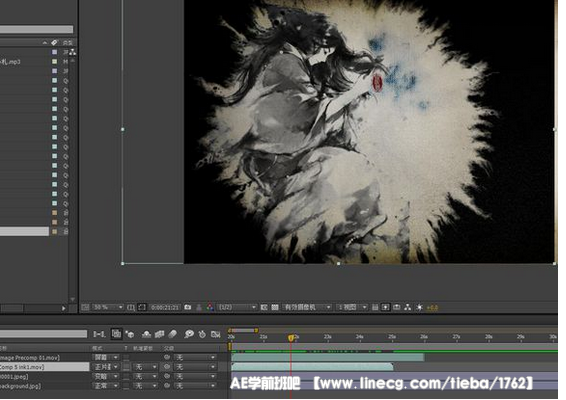The height and width of the screenshot is (400, 566).
Task: Click the reset exposure sun icon
Action: [419, 308]
